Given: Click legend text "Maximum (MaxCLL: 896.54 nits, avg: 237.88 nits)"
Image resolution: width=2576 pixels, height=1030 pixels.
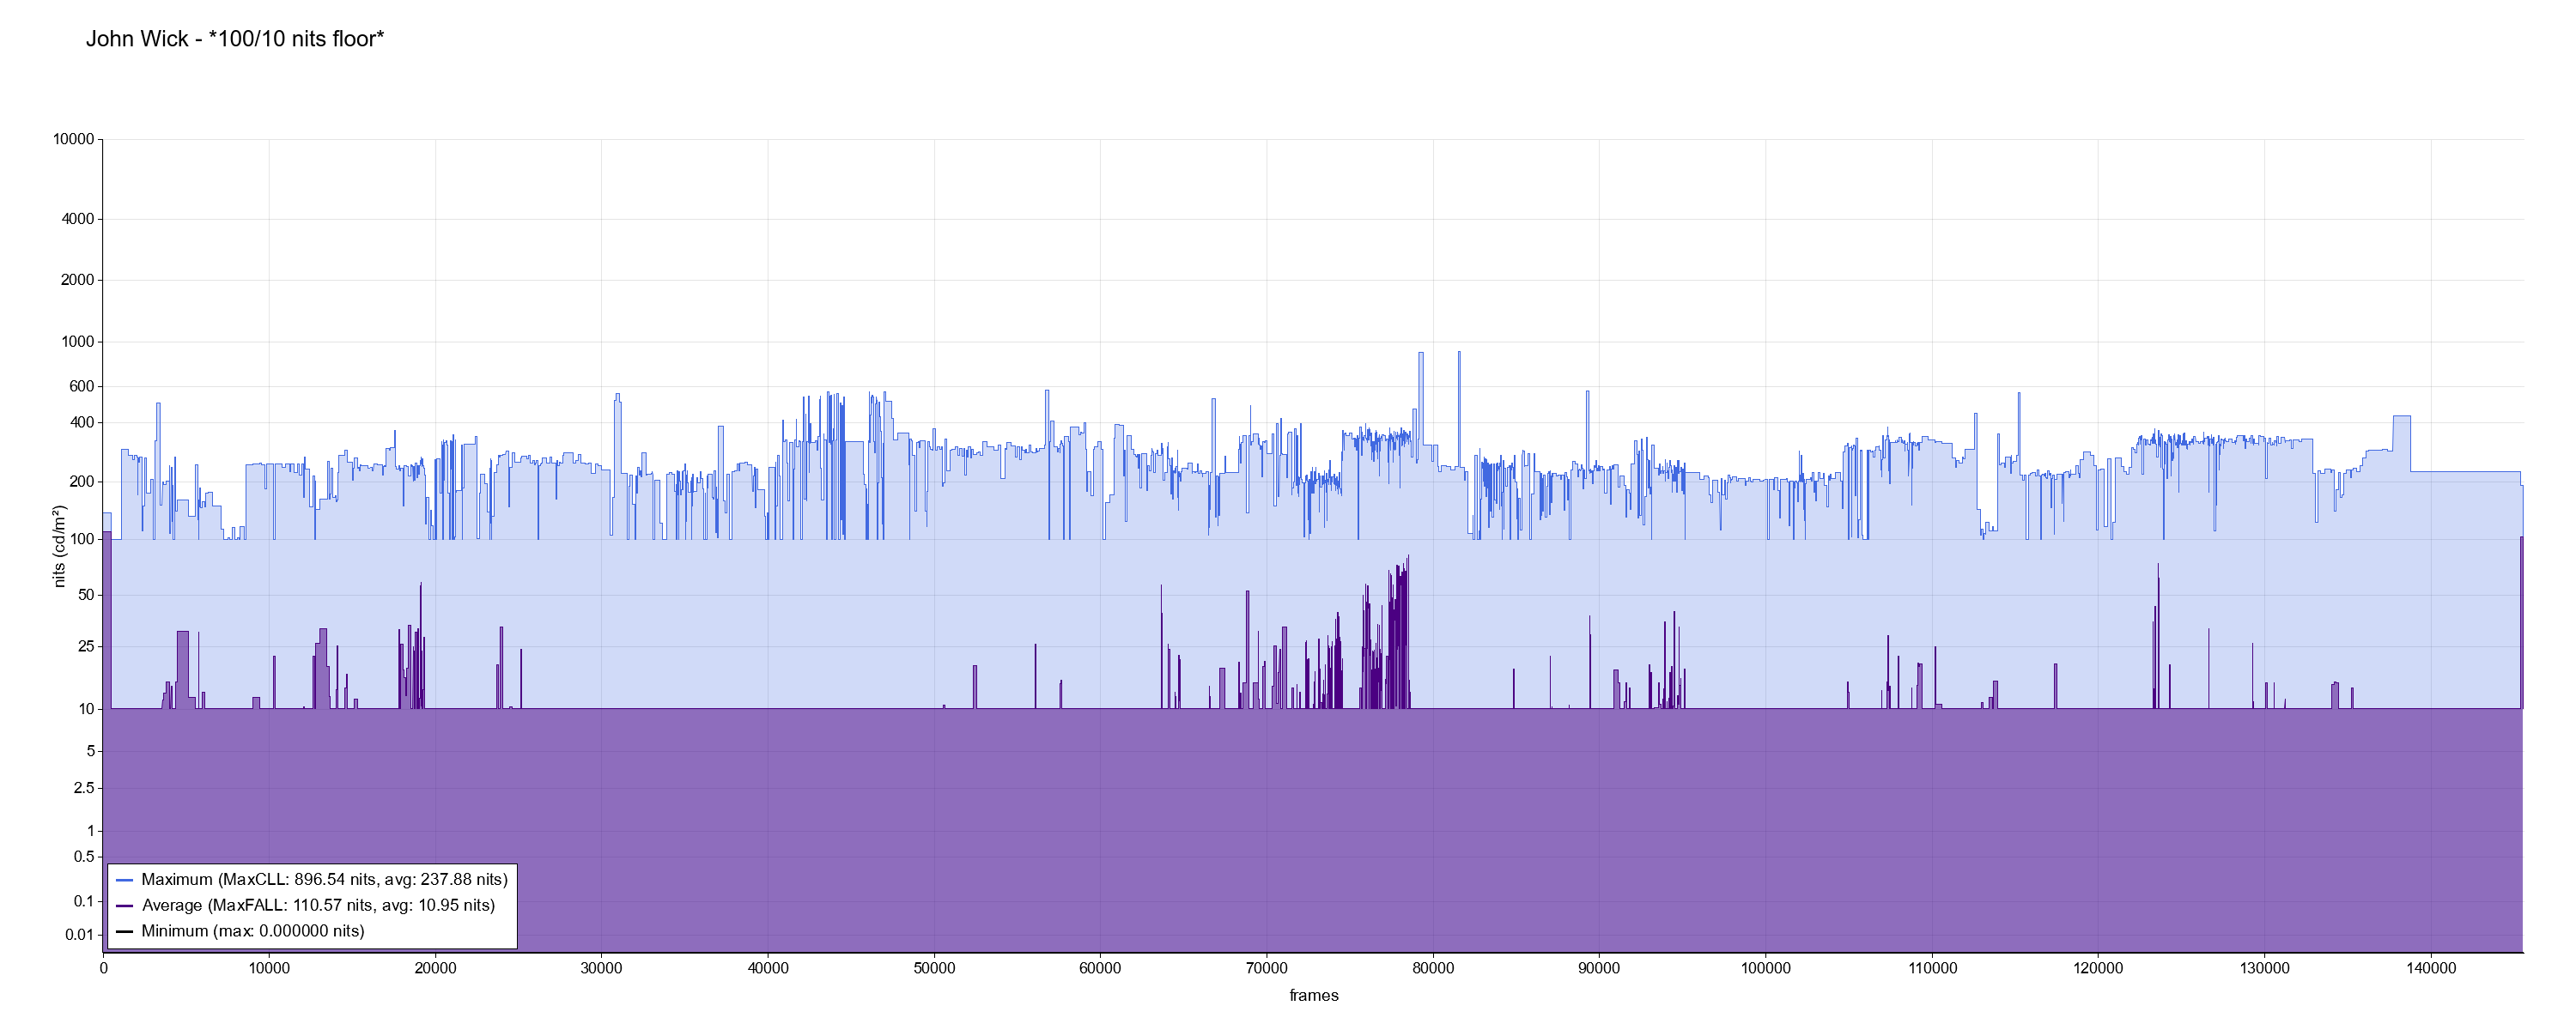Looking at the screenshot, I should (325, 880).
